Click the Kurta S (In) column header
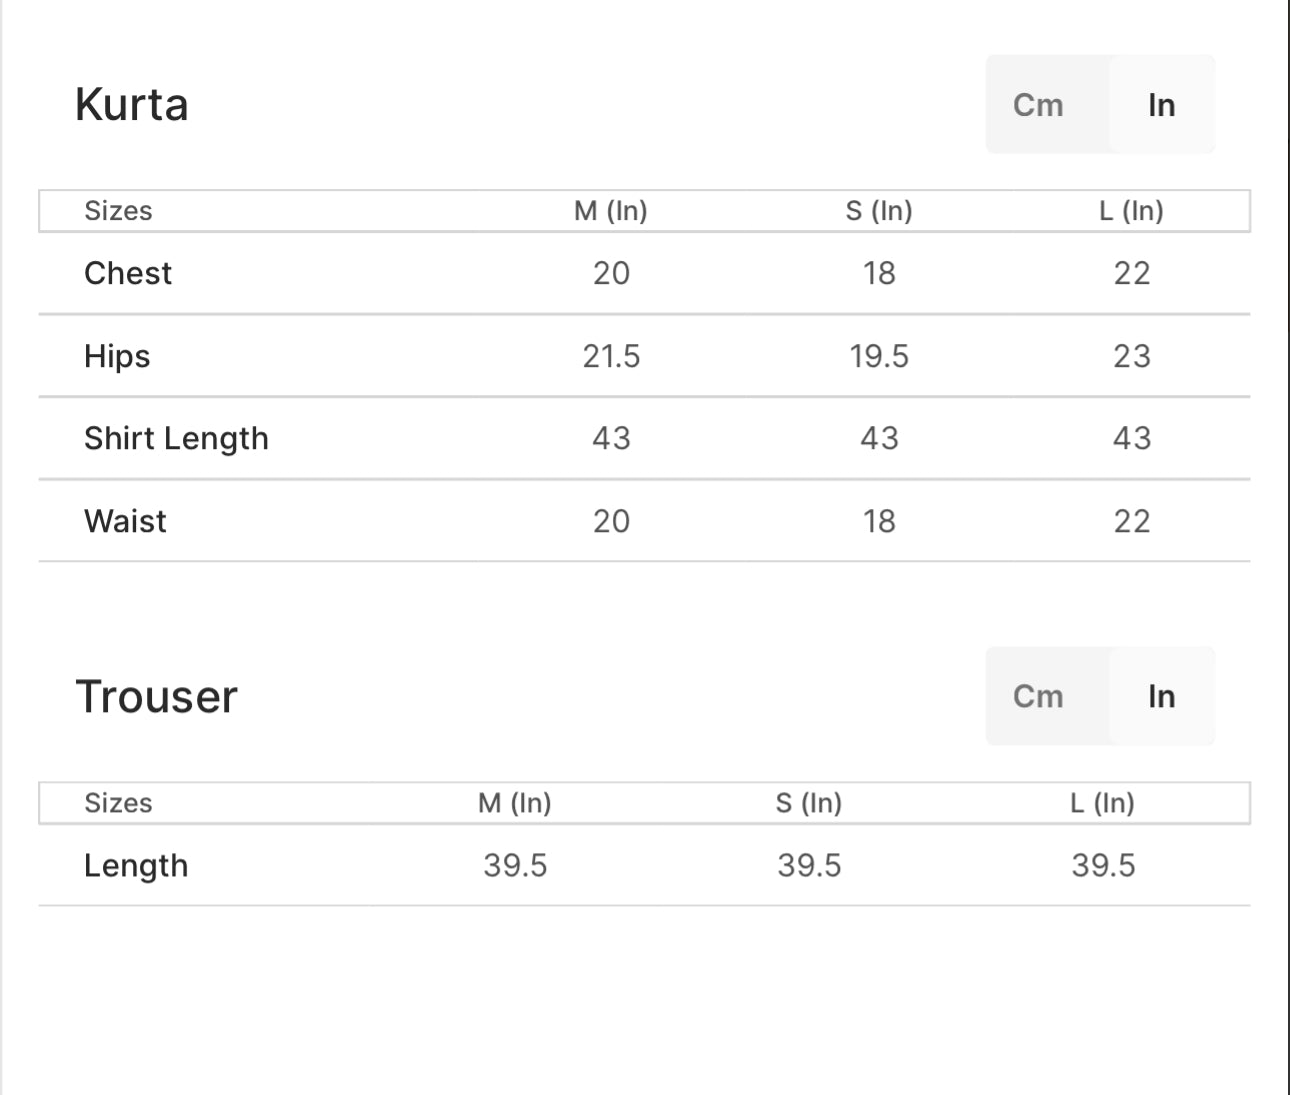The image size is (1290, 1095). point(879,211)
